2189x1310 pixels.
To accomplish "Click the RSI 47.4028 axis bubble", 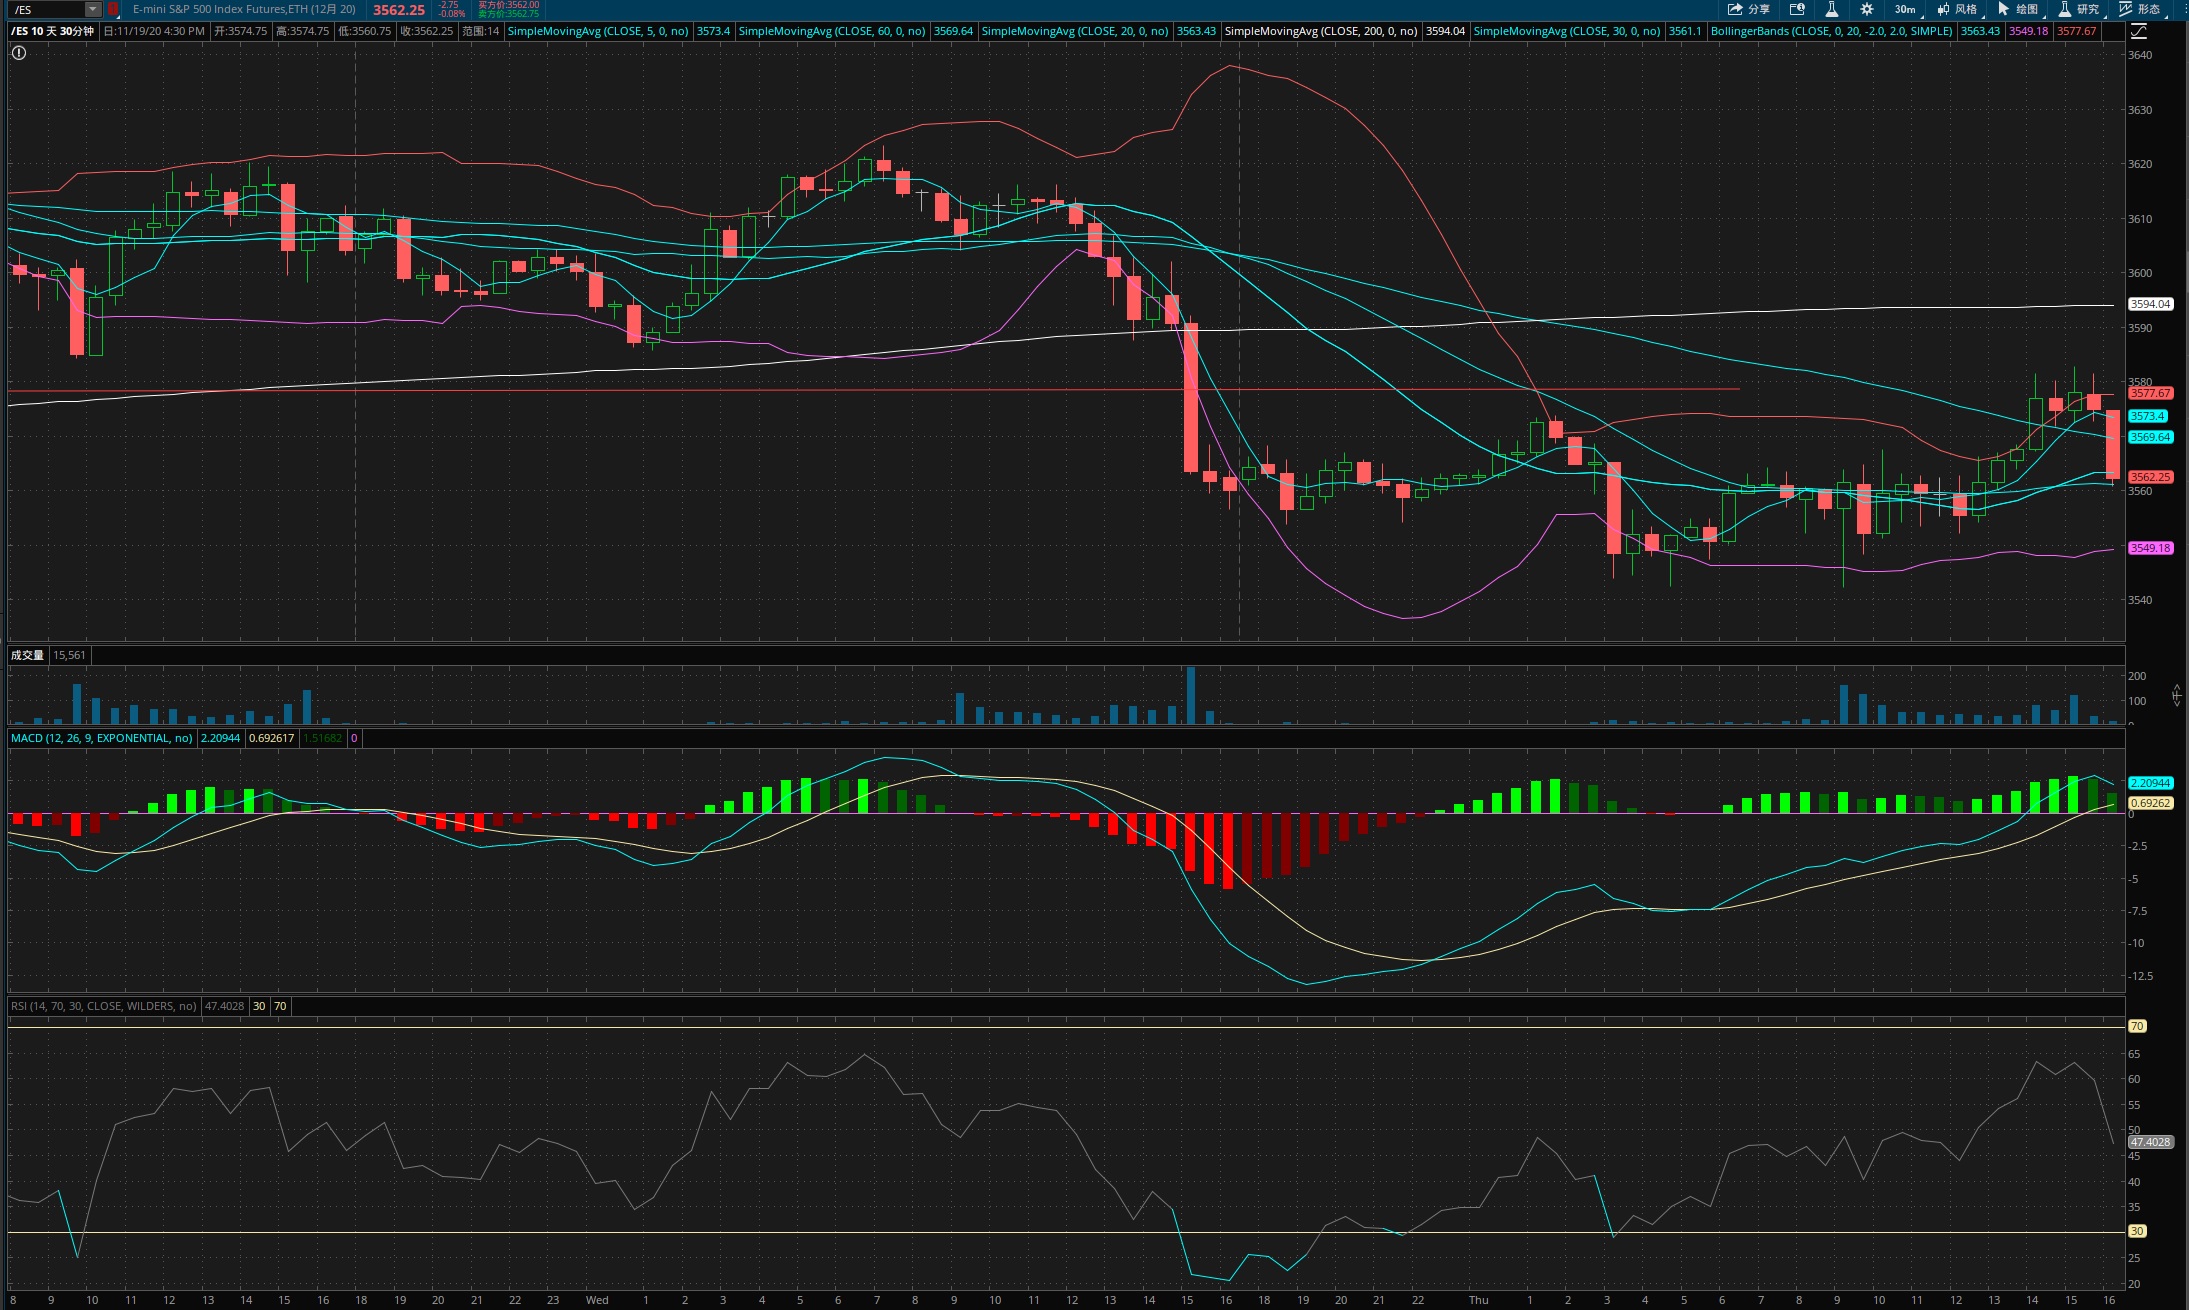I will [2150, 1142].
